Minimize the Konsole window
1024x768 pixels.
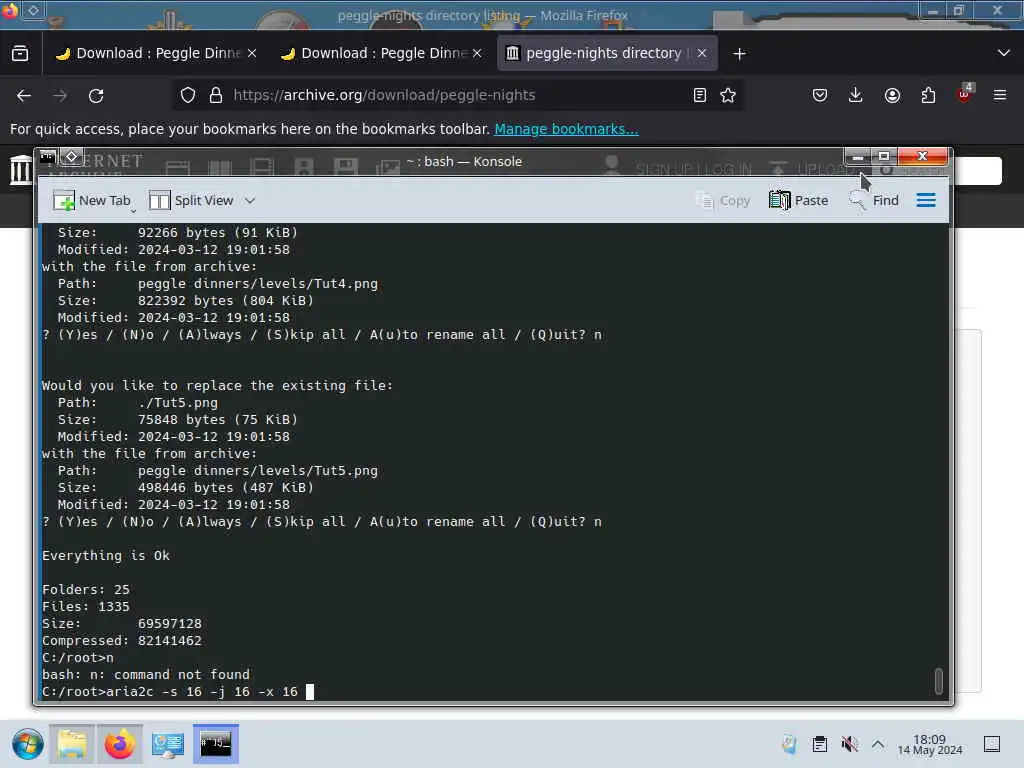[x=858, y=157]
